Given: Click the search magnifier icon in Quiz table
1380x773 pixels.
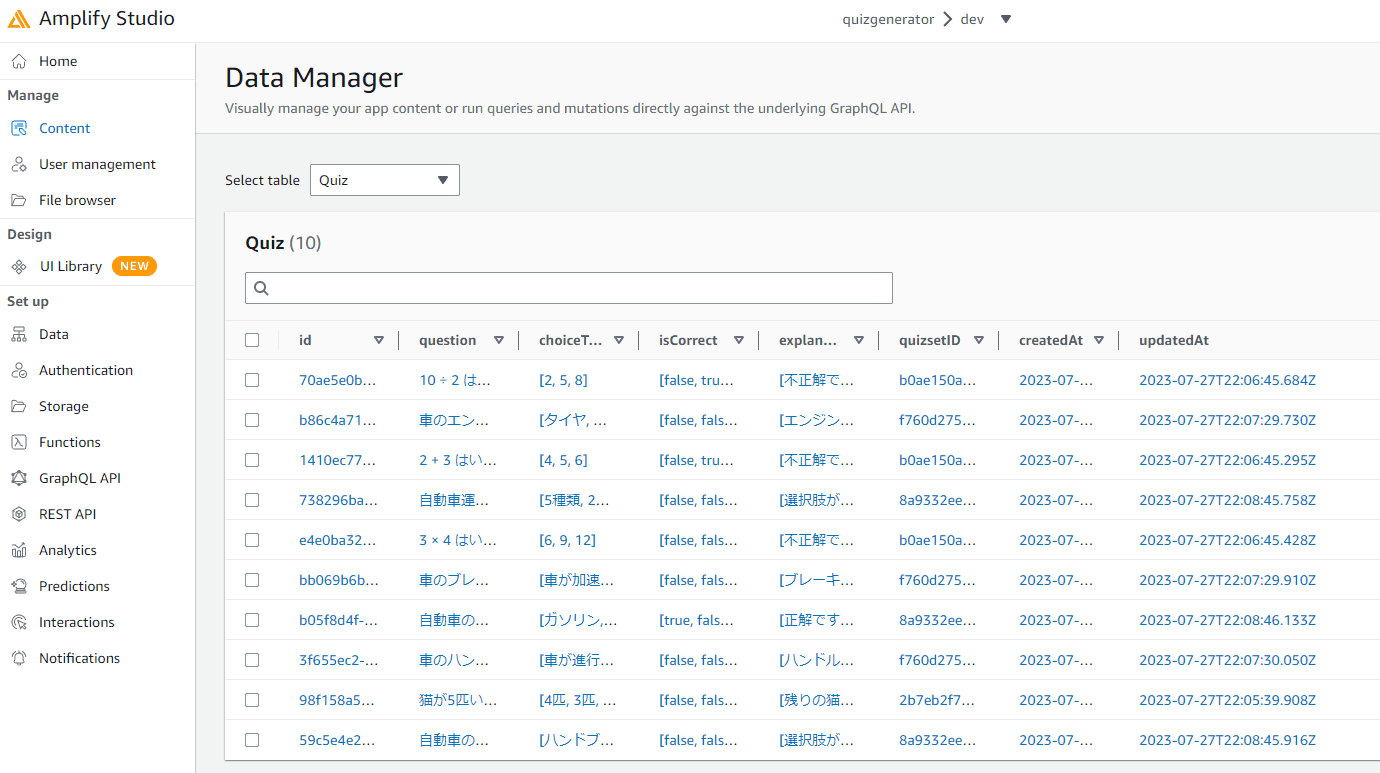Looking at the screenshot, I should tap(261, 288).
